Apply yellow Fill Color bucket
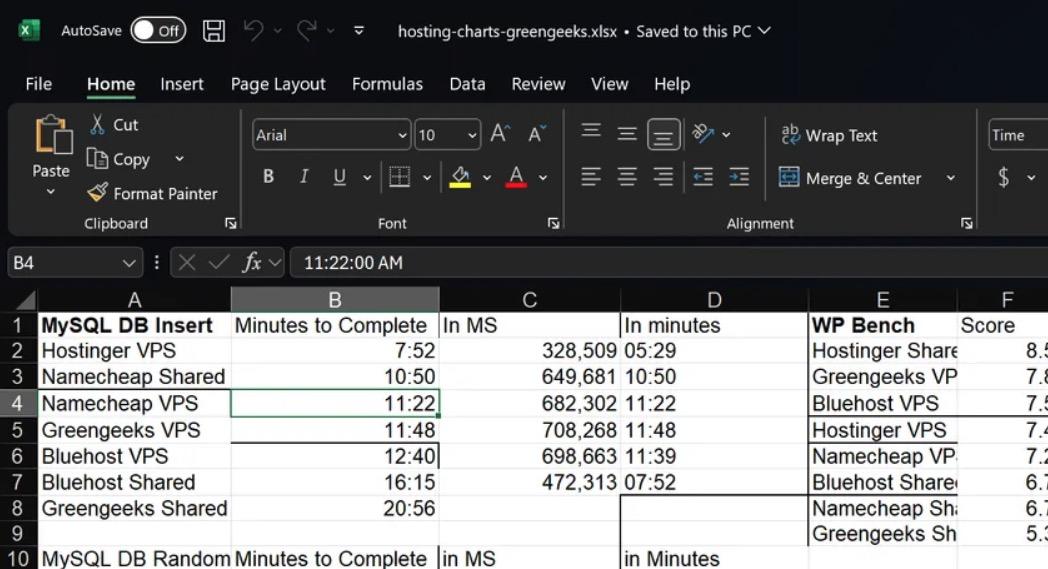The height and width of the screenshot is (569, 1048). pyautogui.click(x=460, y=177)
